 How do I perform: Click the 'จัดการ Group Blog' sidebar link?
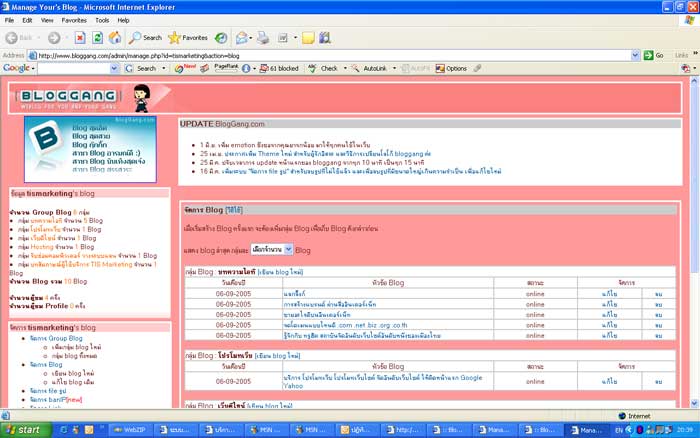[x=56, y=338]
